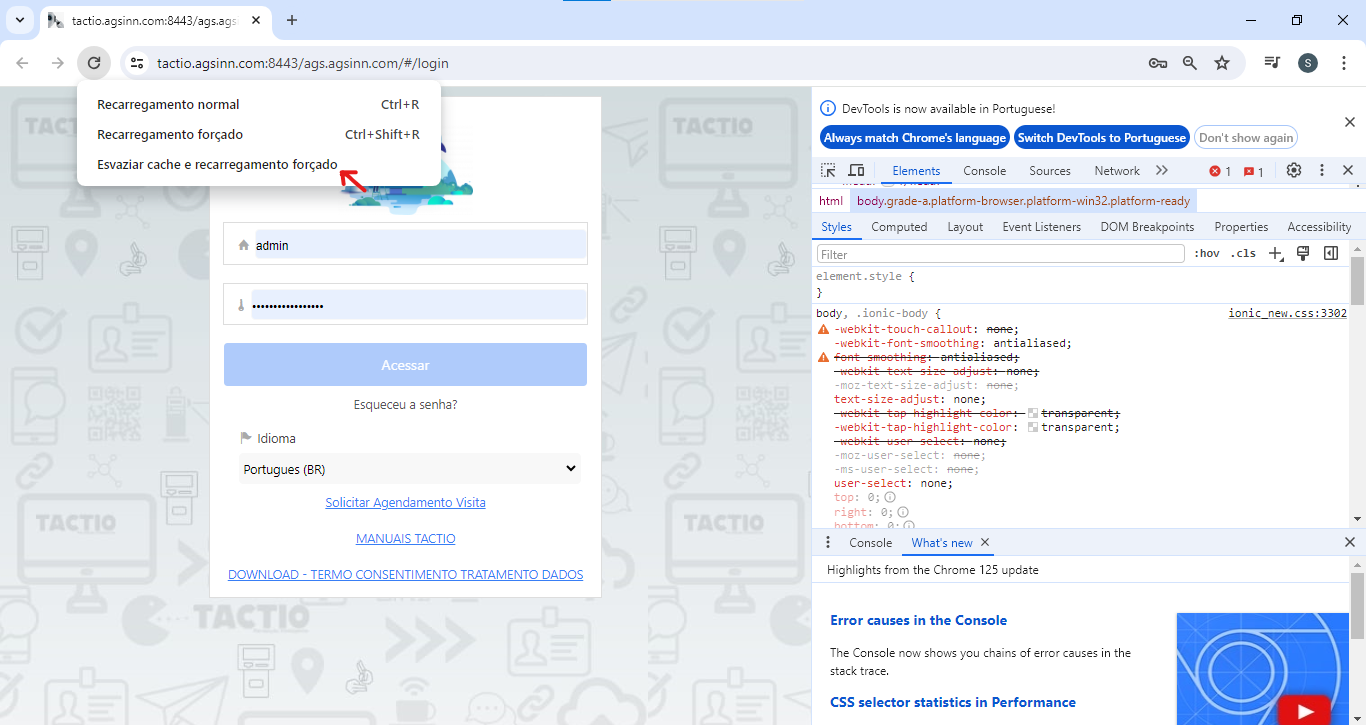Expand more DevTools tabs chevron
This screenshot has width=1366, height=725.
pos(1161,171)
